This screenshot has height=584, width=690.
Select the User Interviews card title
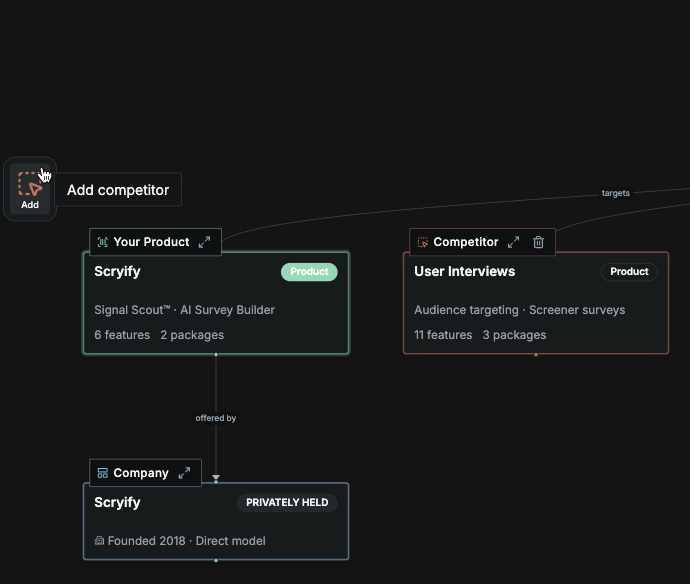tap(464, 272)
